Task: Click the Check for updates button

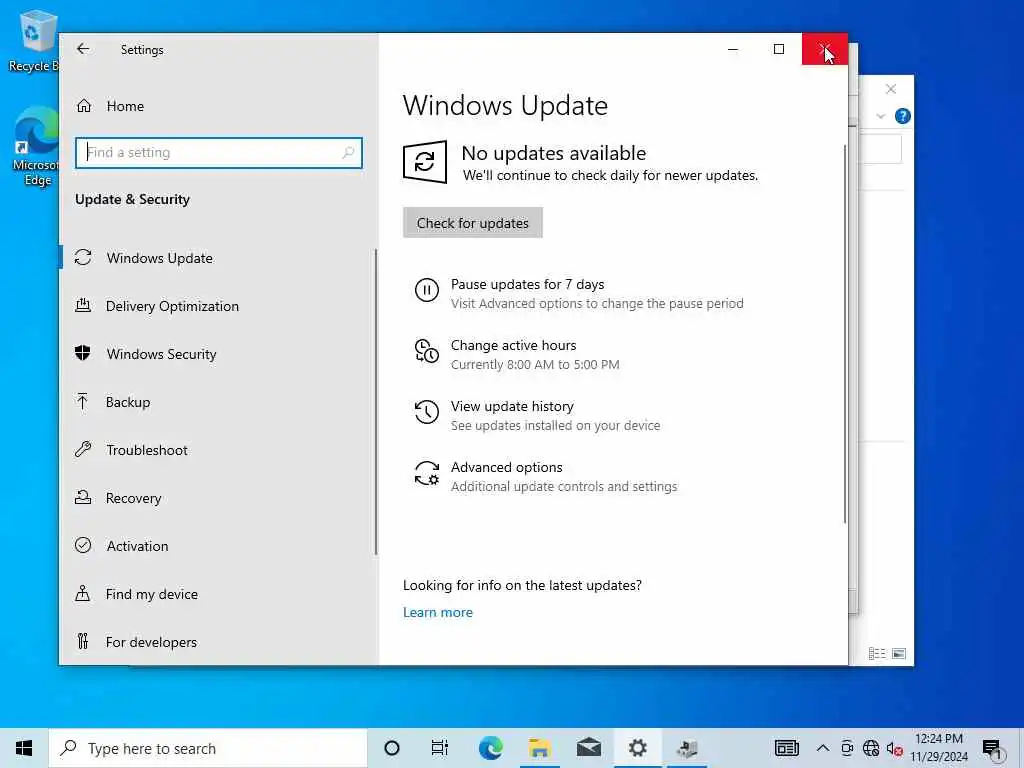Action: pos(473,223)
